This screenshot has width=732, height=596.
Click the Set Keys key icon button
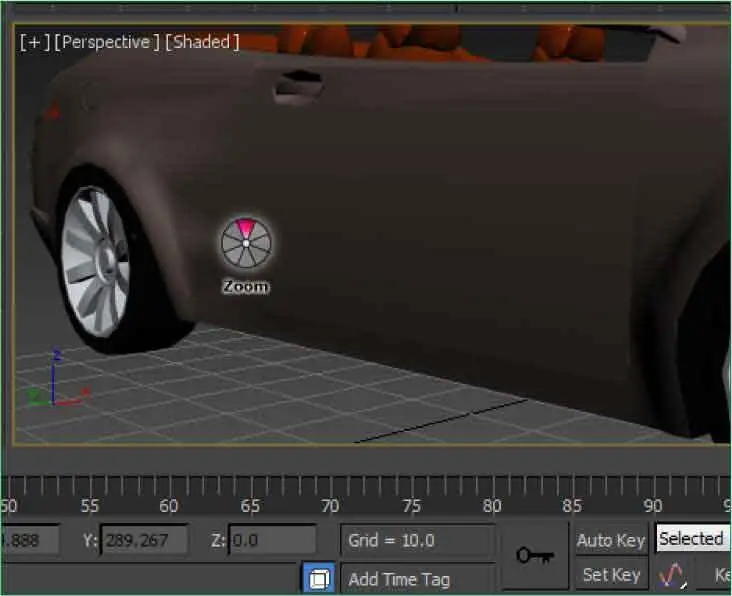534,555
